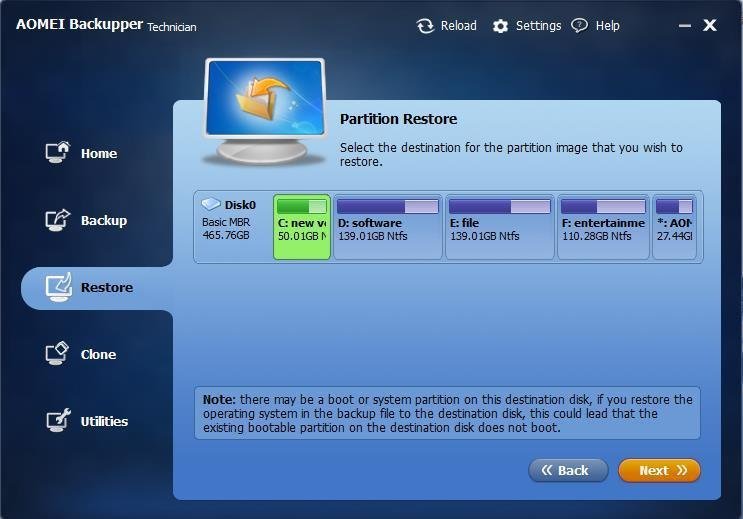This screenshot has height=519, width=743.
Task: Select the D: software partition
Action: coord(388,227)
